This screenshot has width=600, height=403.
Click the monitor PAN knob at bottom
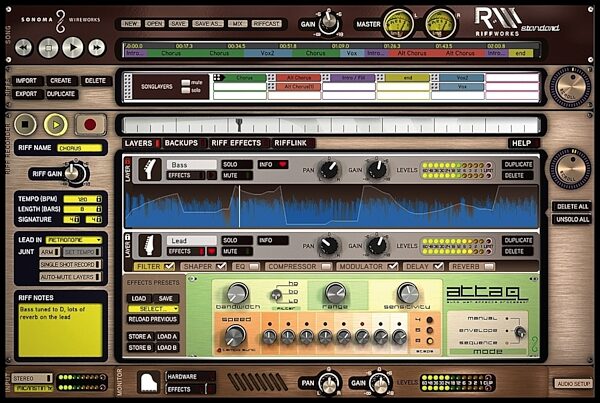[x=328, y=384]
